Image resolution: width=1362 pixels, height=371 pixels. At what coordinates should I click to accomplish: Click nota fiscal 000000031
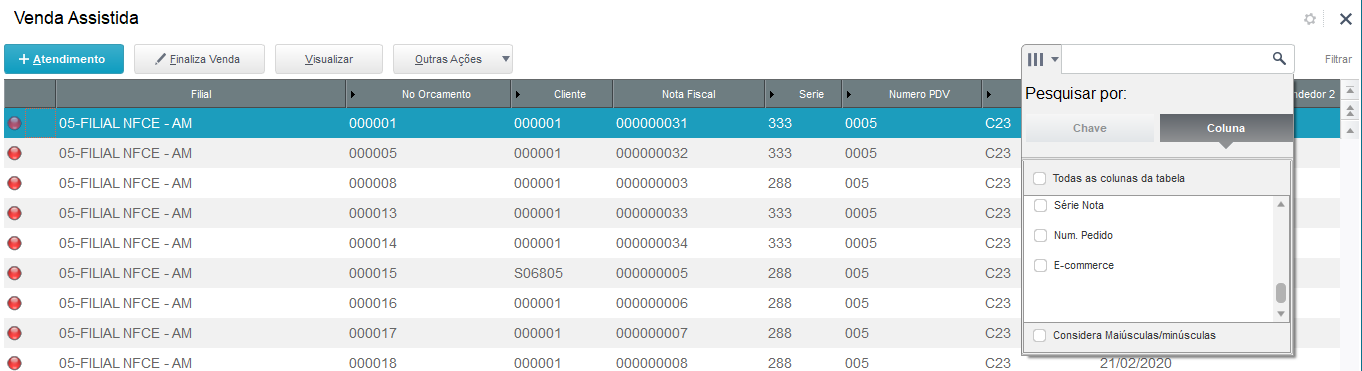click(652, 124)
